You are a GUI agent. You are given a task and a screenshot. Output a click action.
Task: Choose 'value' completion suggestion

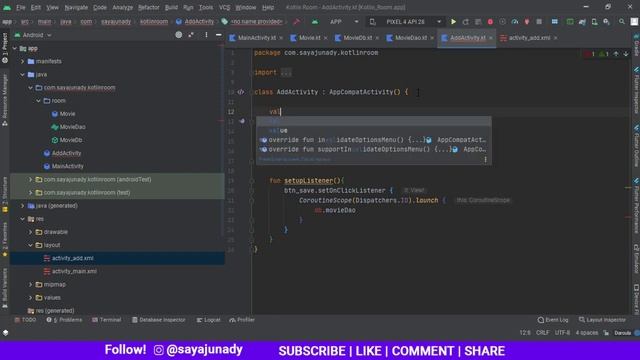point(373,131)
